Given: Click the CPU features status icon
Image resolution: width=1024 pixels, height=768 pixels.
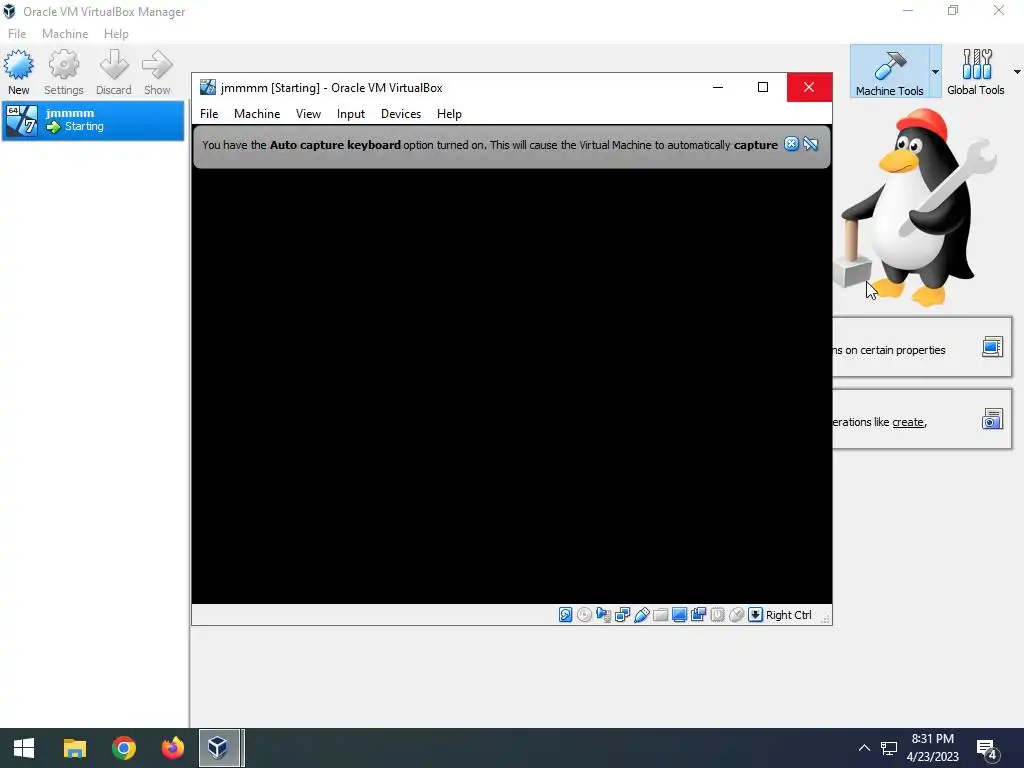Looking at the screenshot, I should [717, 615].
